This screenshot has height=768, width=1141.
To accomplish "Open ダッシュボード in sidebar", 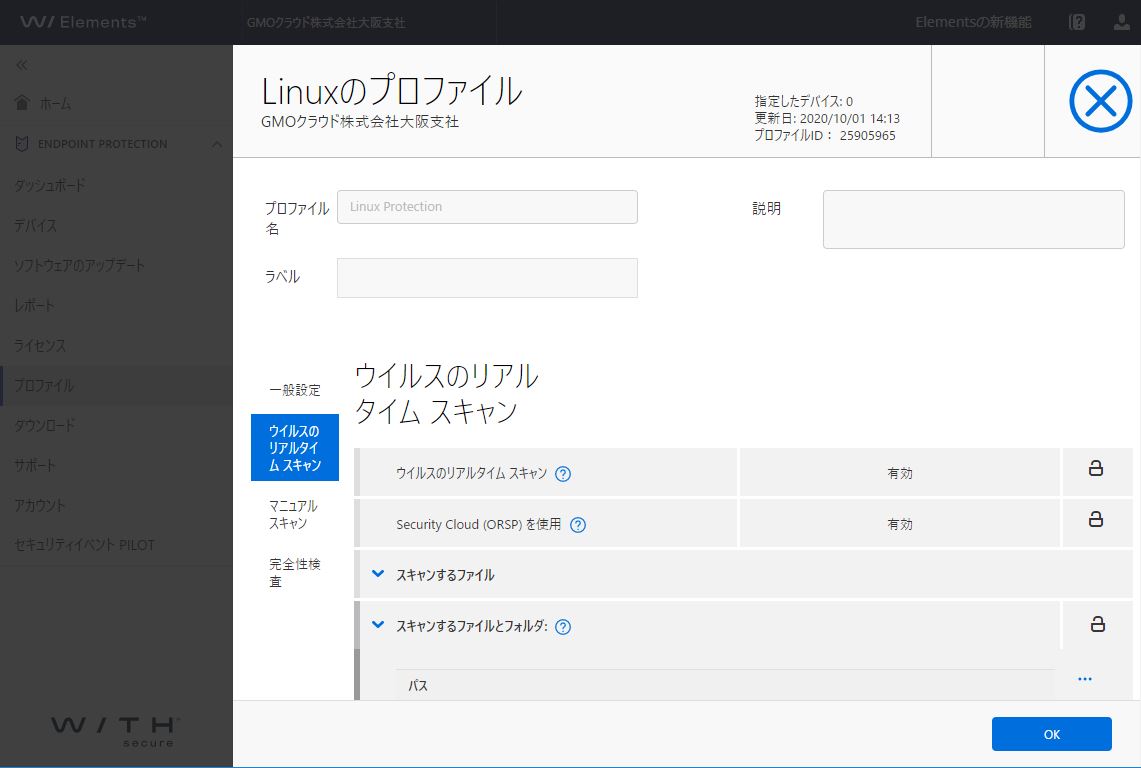I will click(x=50, y=186).
